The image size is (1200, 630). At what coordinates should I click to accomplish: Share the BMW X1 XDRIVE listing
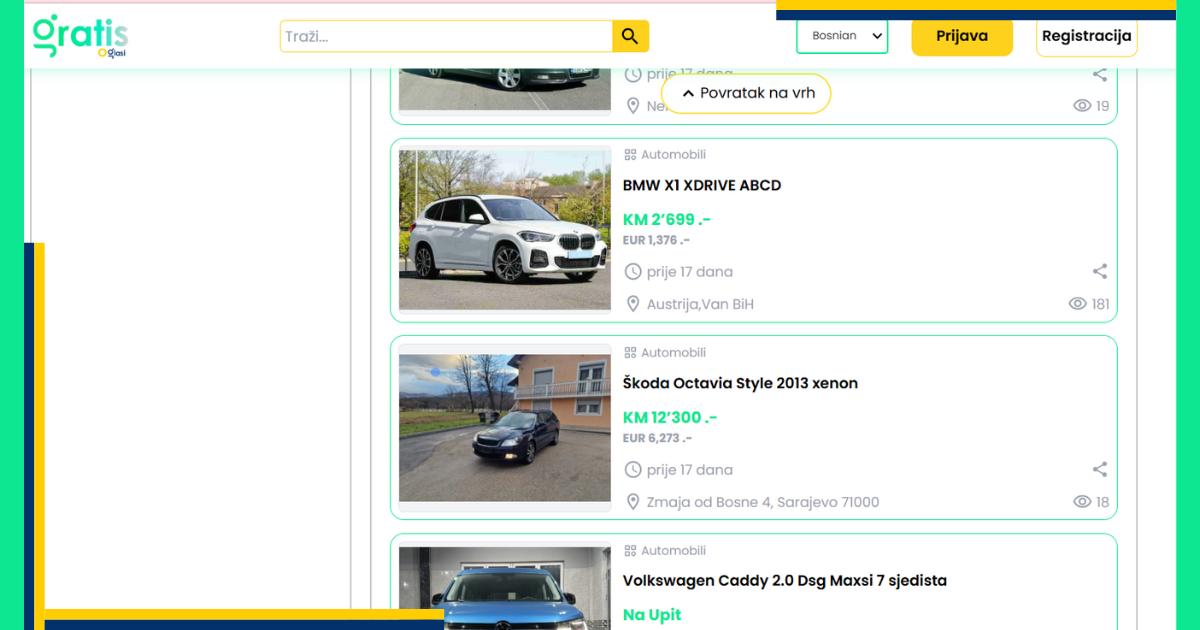click(1100, 271)
